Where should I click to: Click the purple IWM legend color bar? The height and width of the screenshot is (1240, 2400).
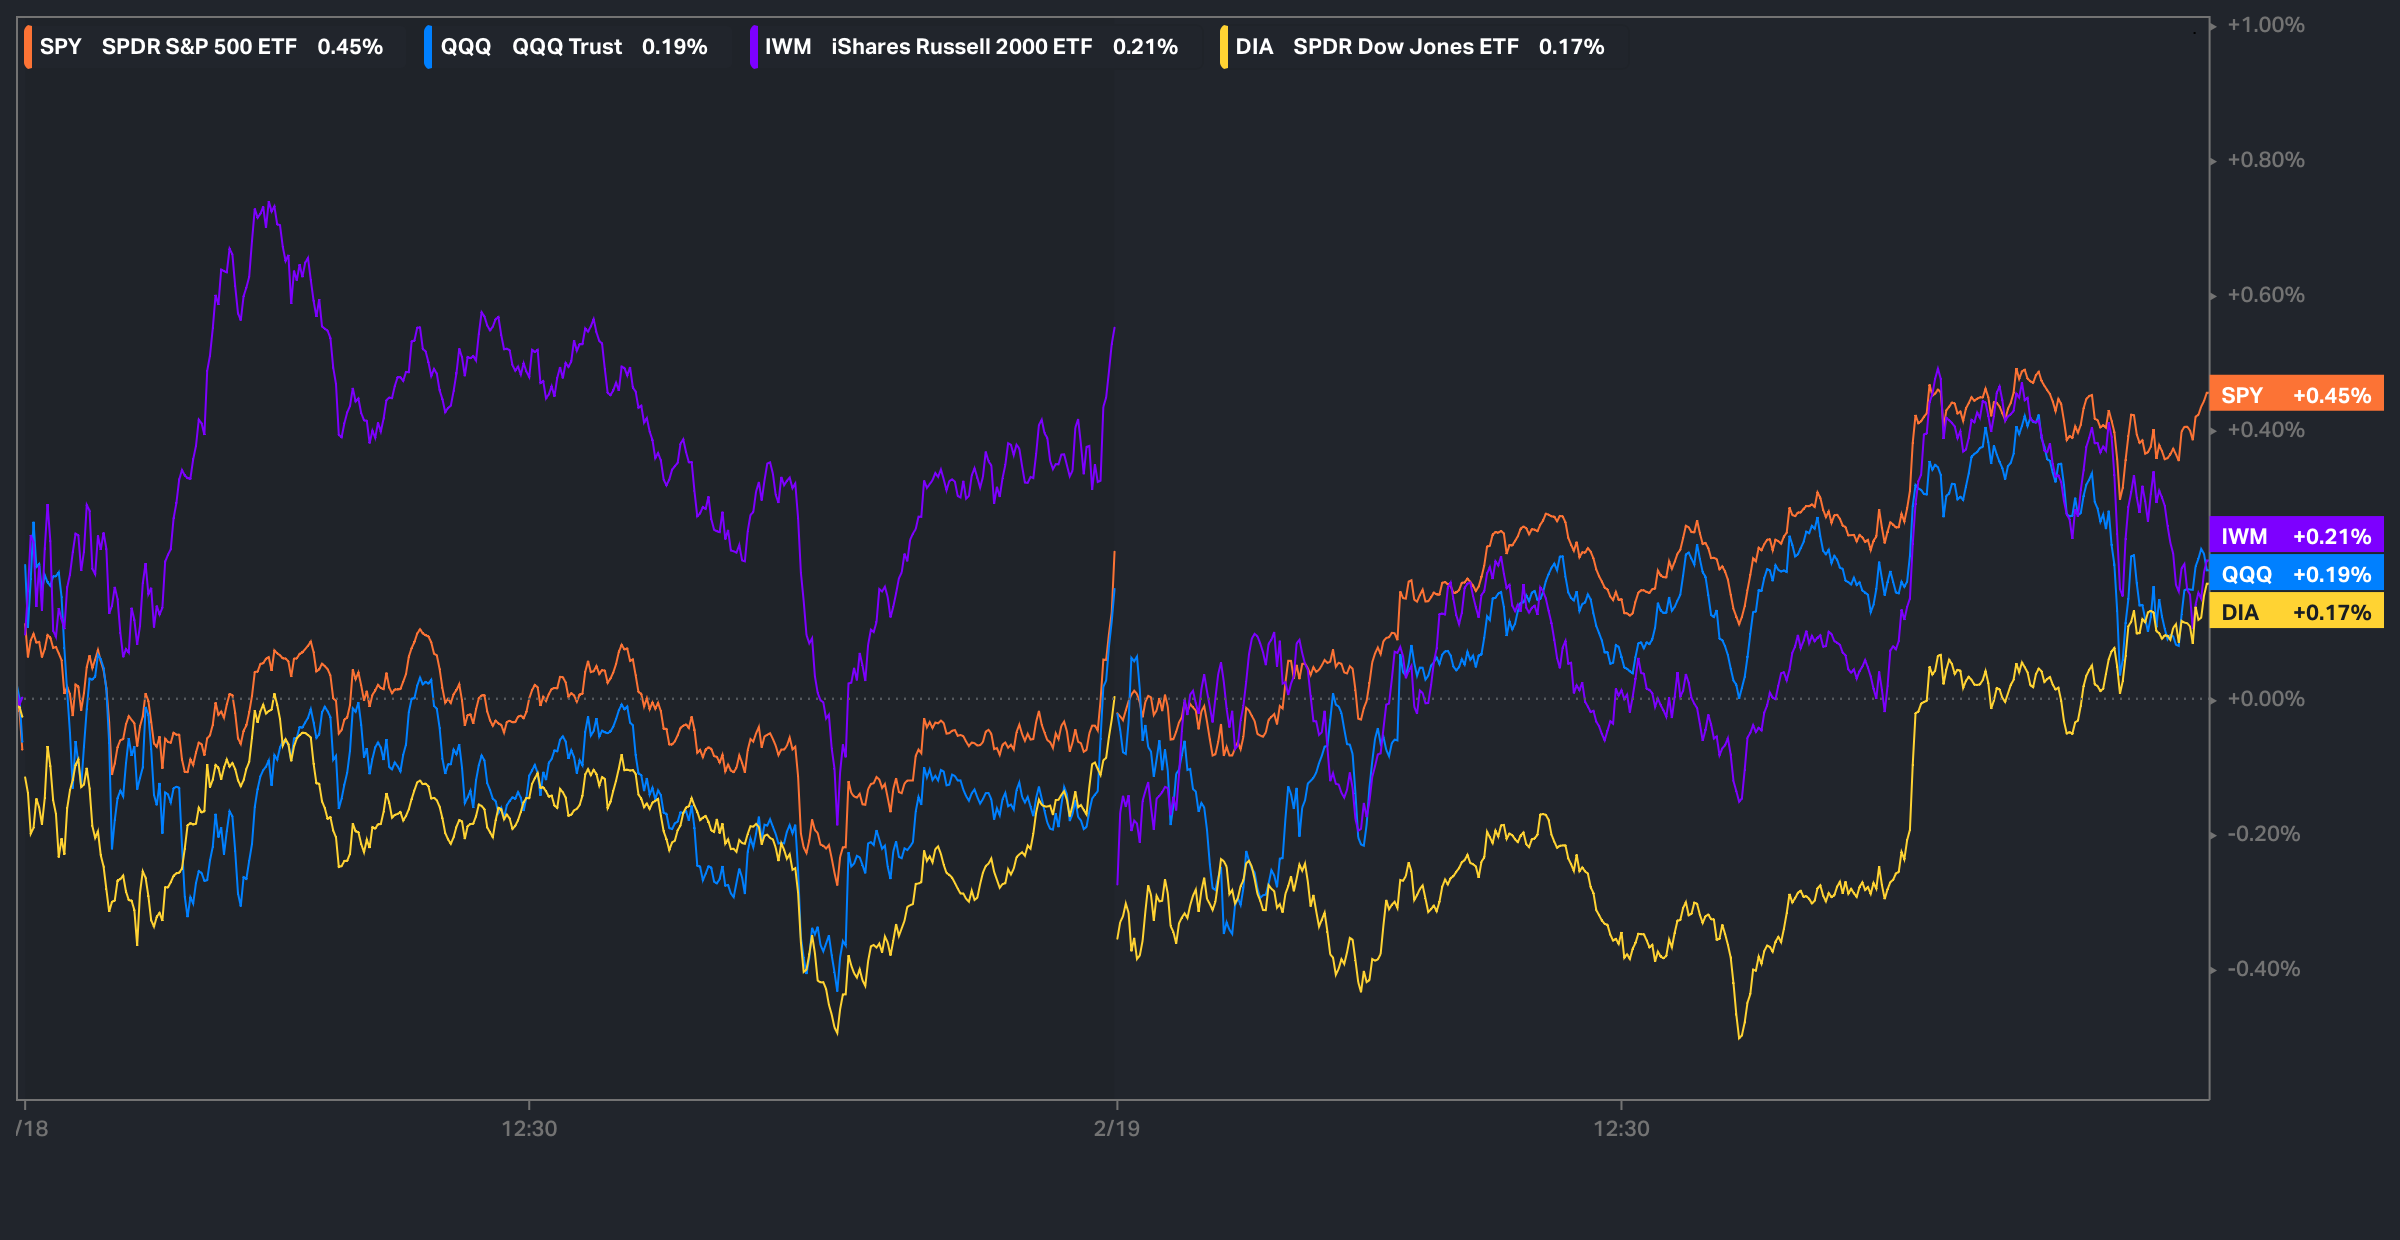point(753,47)
